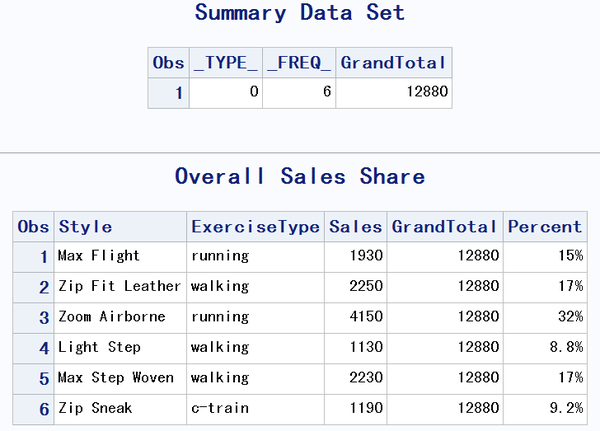Click the Light Step cell
The image size is (600, 431).
(x=98, y=347)
